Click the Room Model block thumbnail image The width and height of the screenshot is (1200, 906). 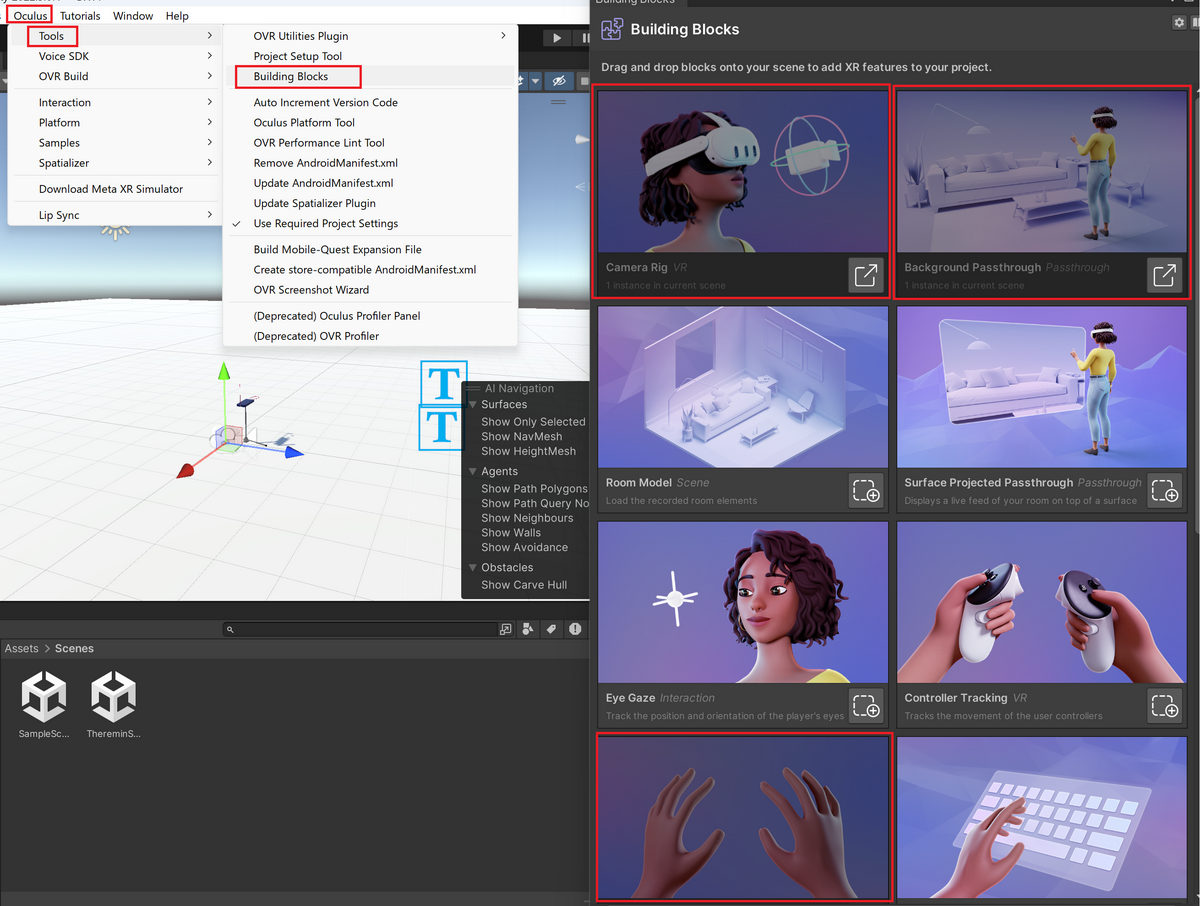[x=743, y=387]
